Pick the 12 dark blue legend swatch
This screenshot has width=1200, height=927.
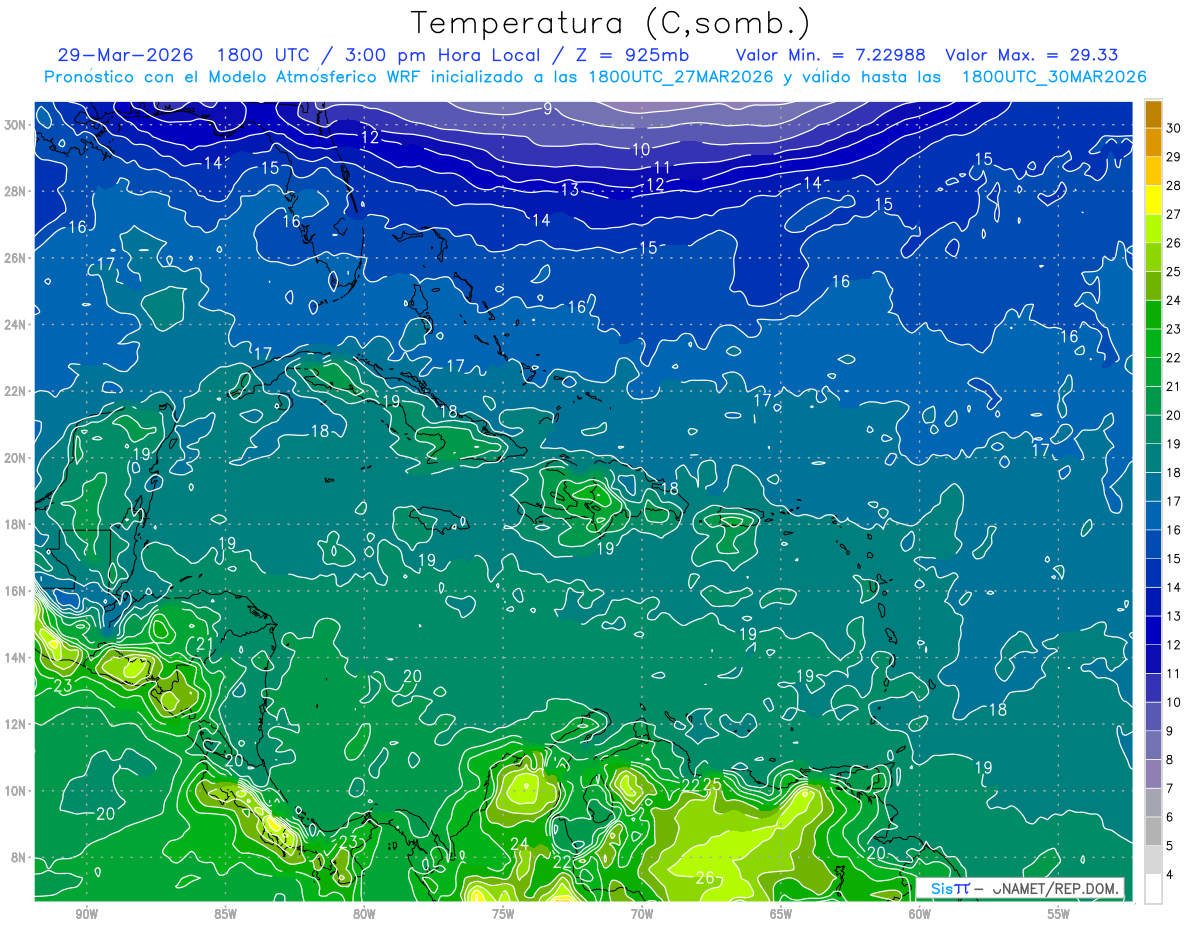pyautogui.click(x=1153, y=631)
